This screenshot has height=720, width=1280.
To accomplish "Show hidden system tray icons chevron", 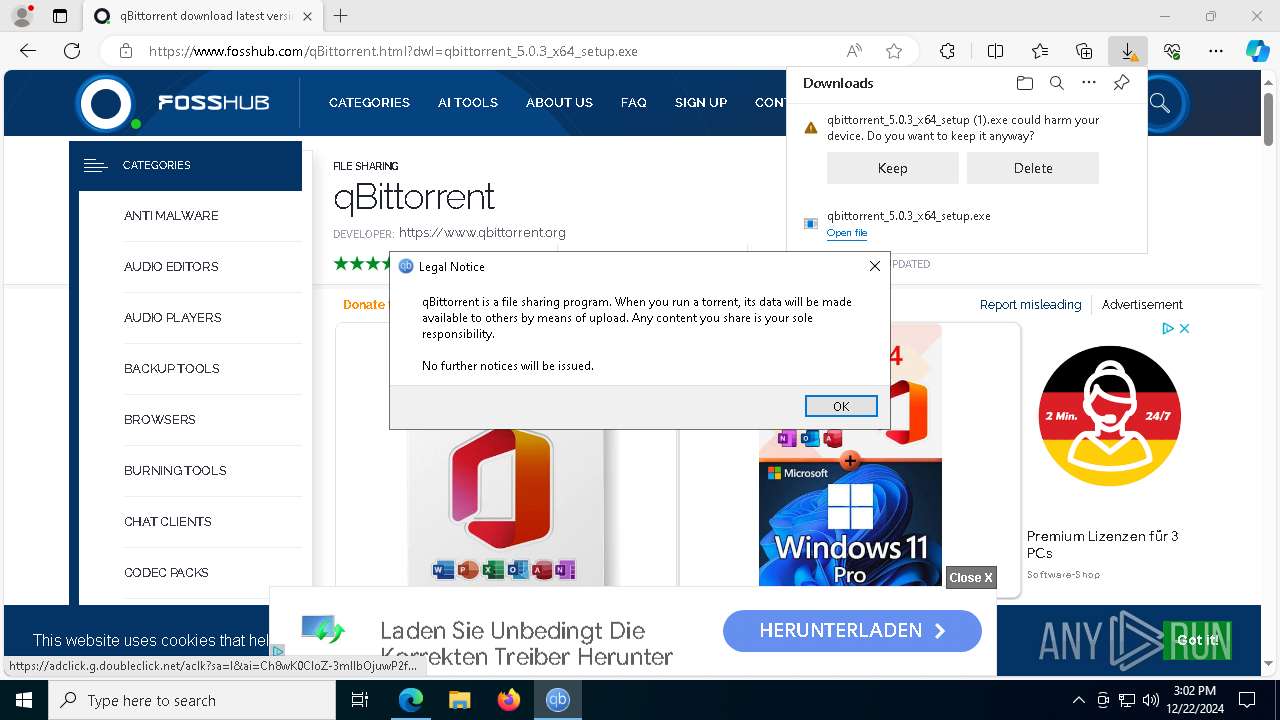I will 1078,700.
